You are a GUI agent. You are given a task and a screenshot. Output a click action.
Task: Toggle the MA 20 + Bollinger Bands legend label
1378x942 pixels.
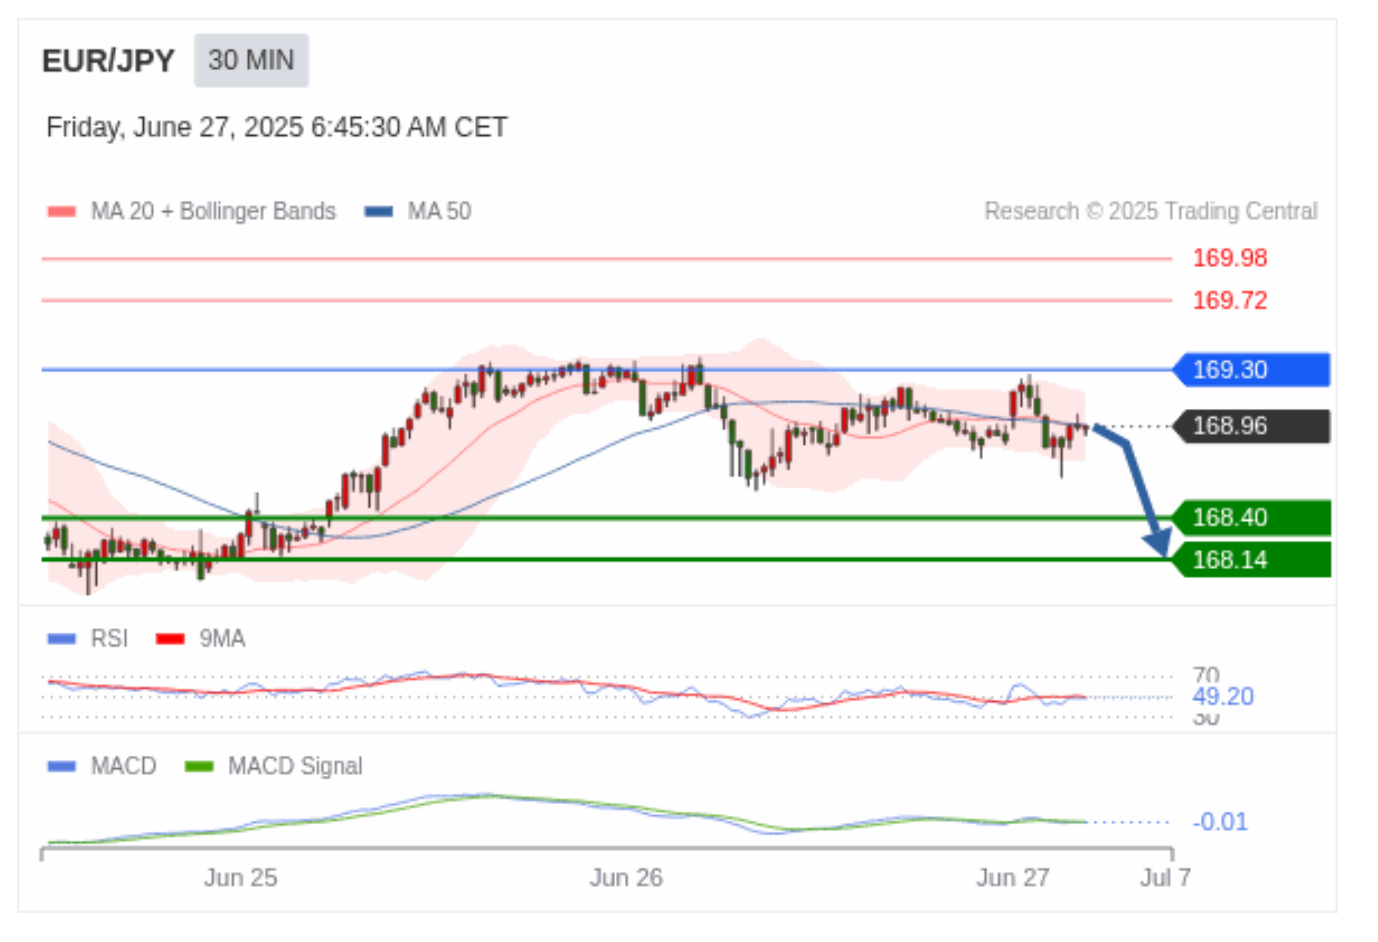[213, 211]
